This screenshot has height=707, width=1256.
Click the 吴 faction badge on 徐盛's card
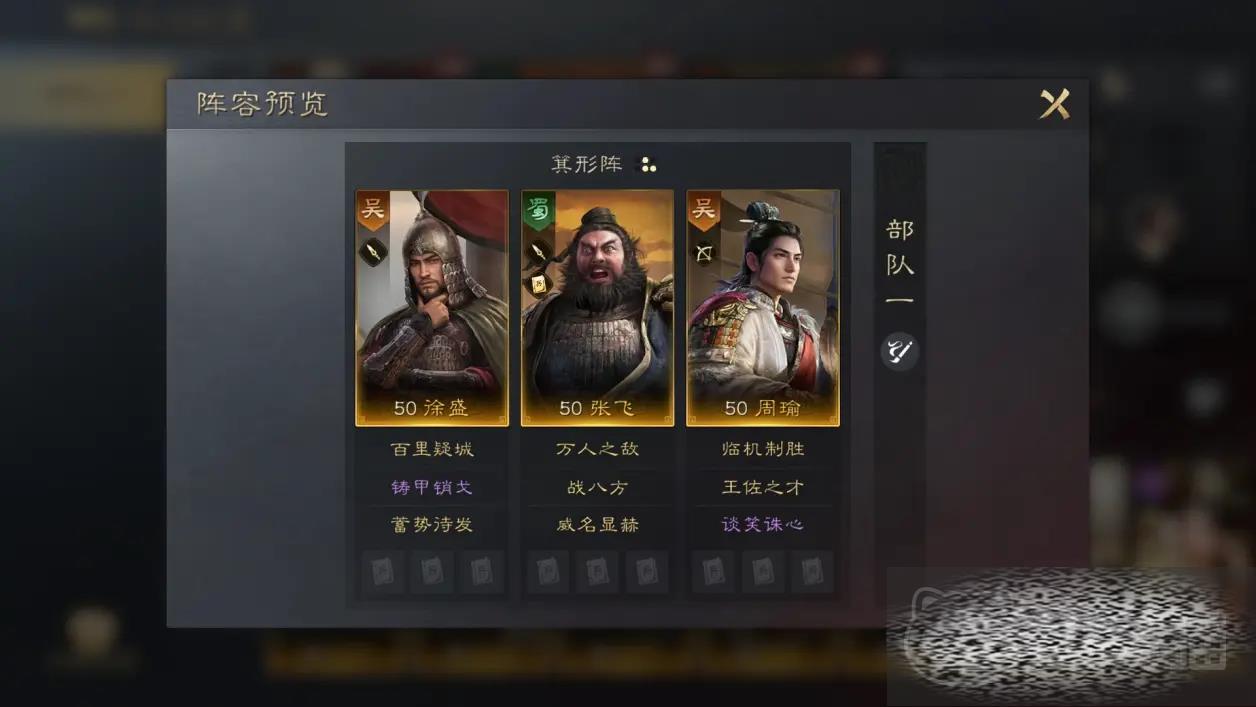pos(373,210)
